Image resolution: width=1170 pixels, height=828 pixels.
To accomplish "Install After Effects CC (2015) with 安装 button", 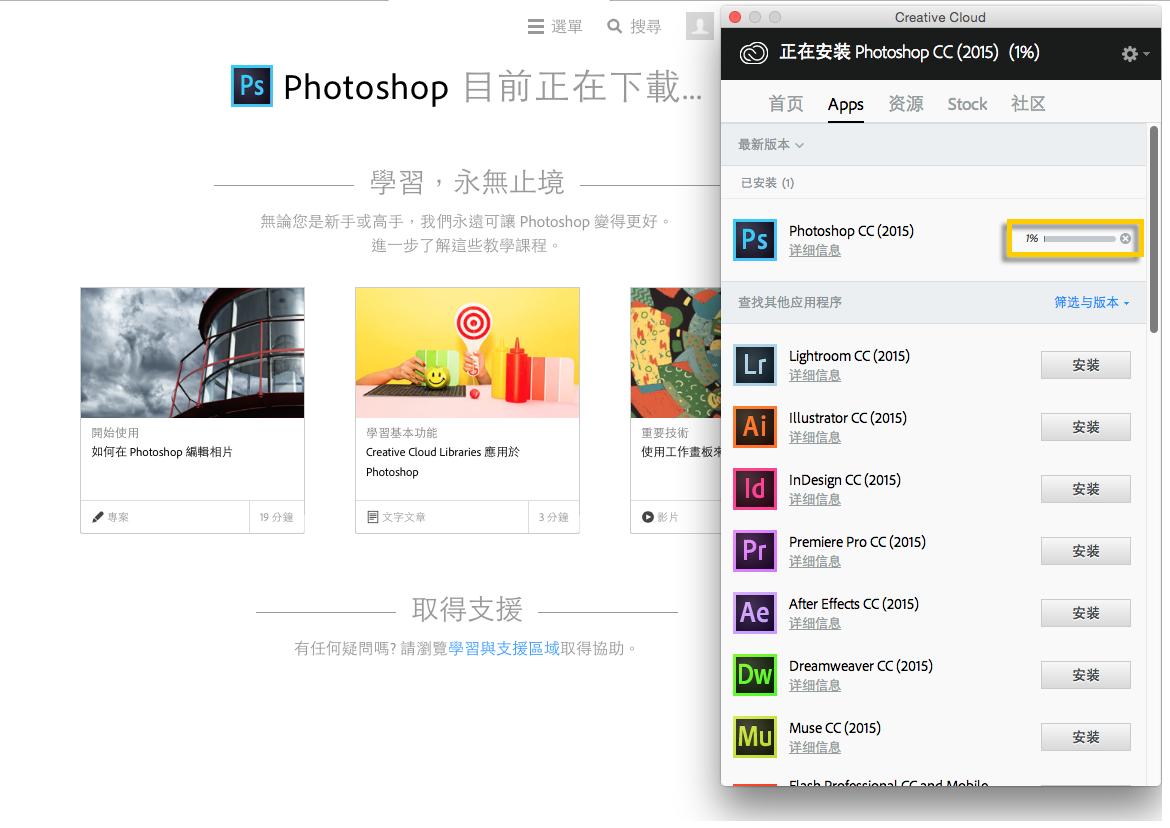I will pyautogui.click(x=1086, y=612).
